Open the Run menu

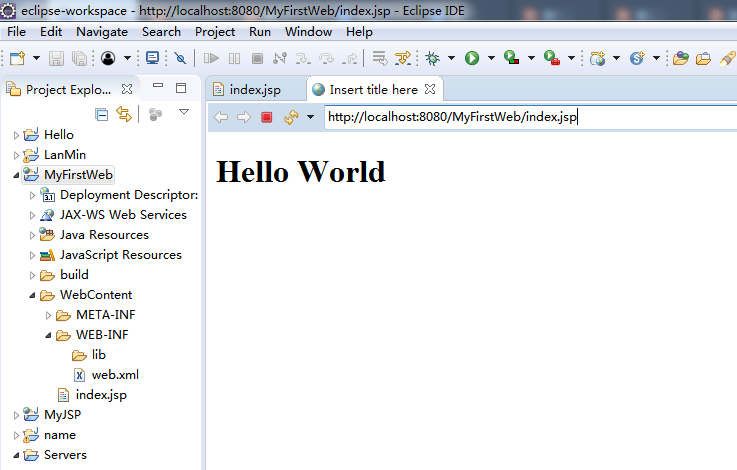(260, 31)
